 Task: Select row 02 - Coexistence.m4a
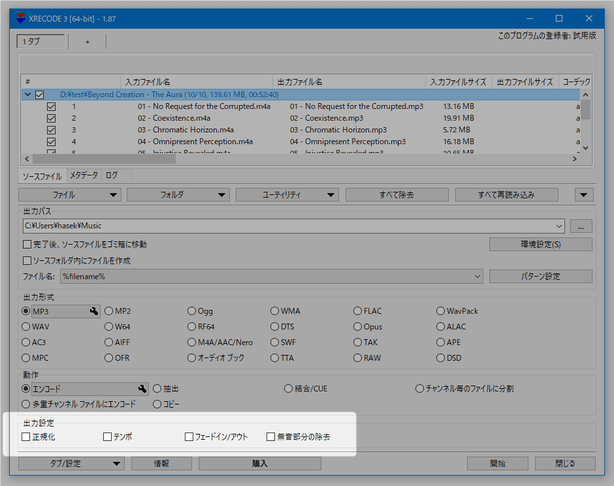click(x=300, y=118)
